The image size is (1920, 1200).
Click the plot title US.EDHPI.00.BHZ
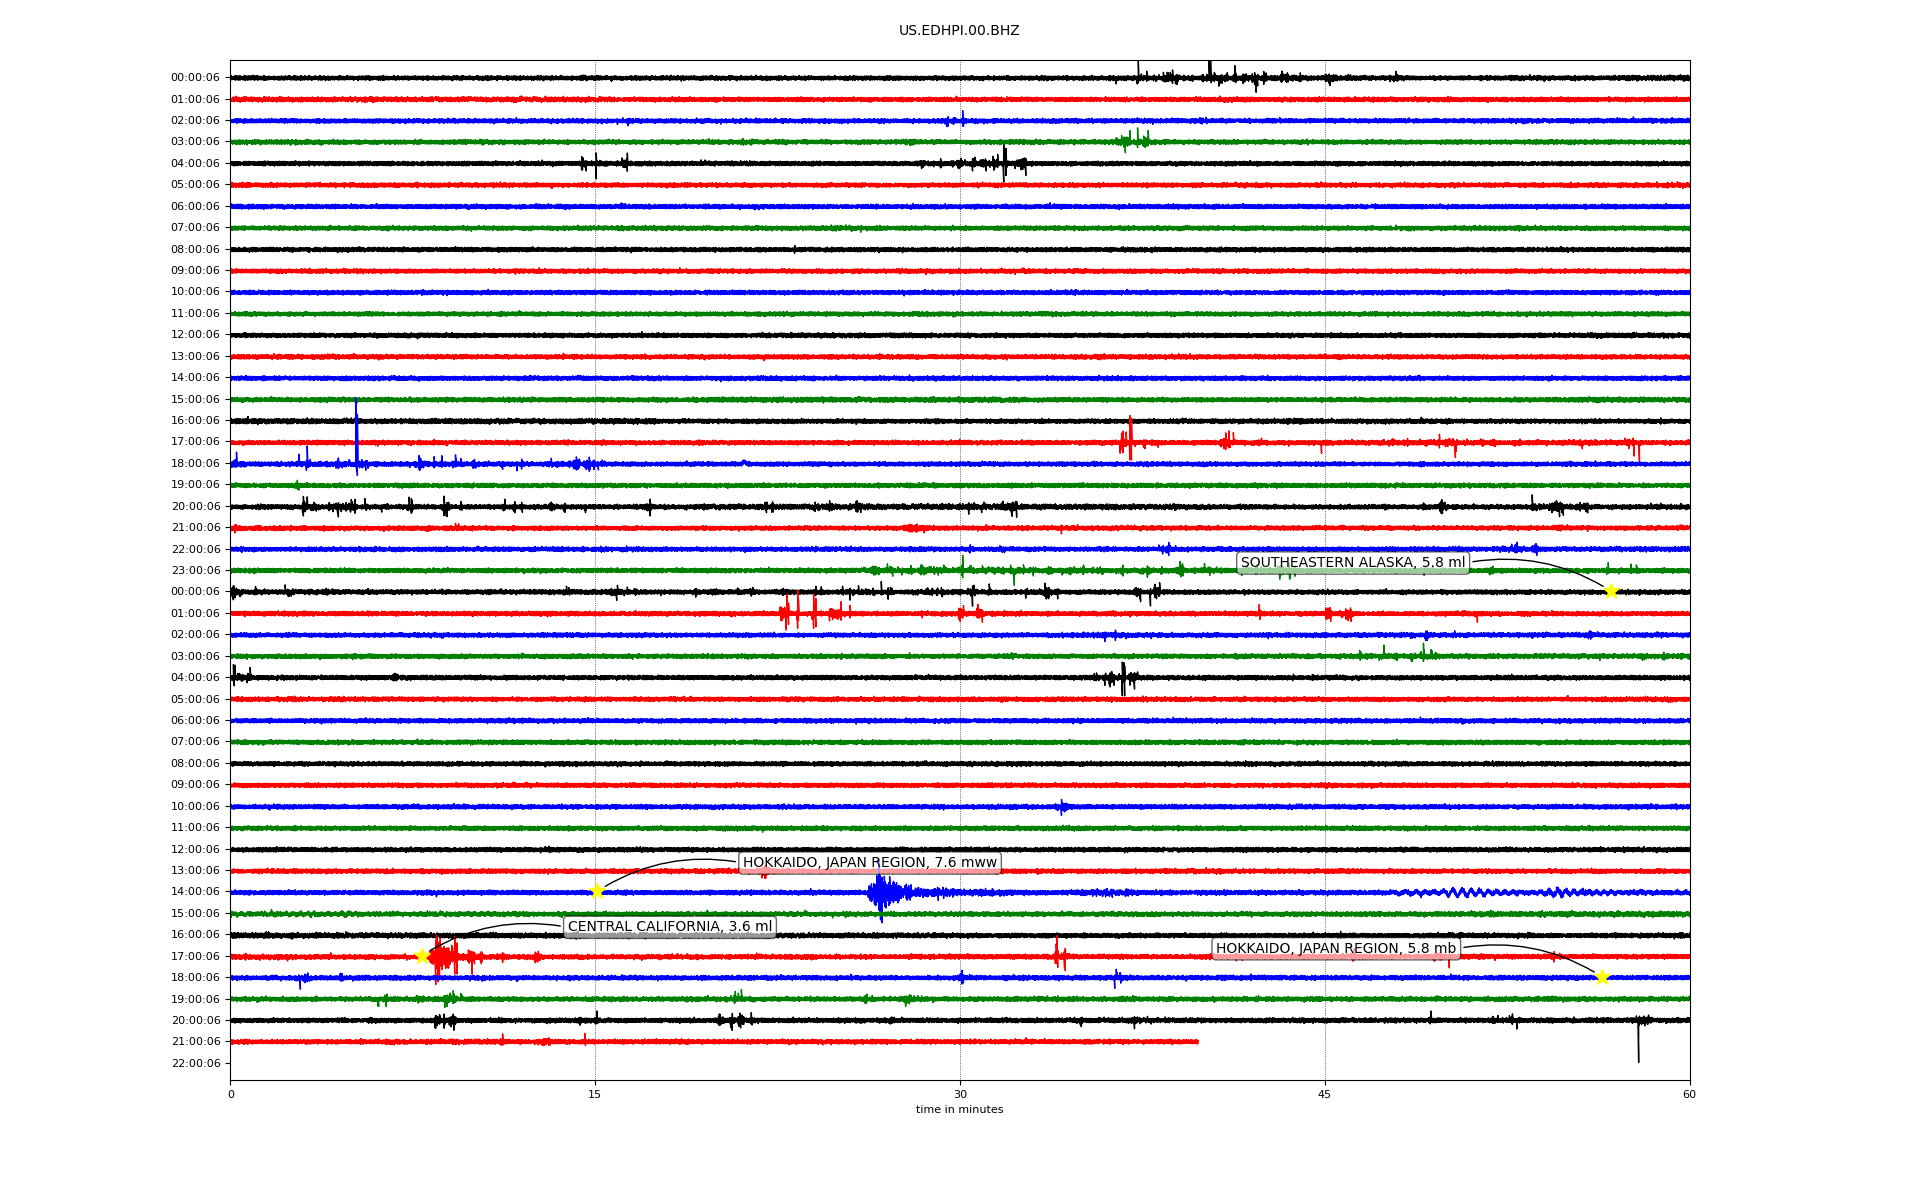958,31
